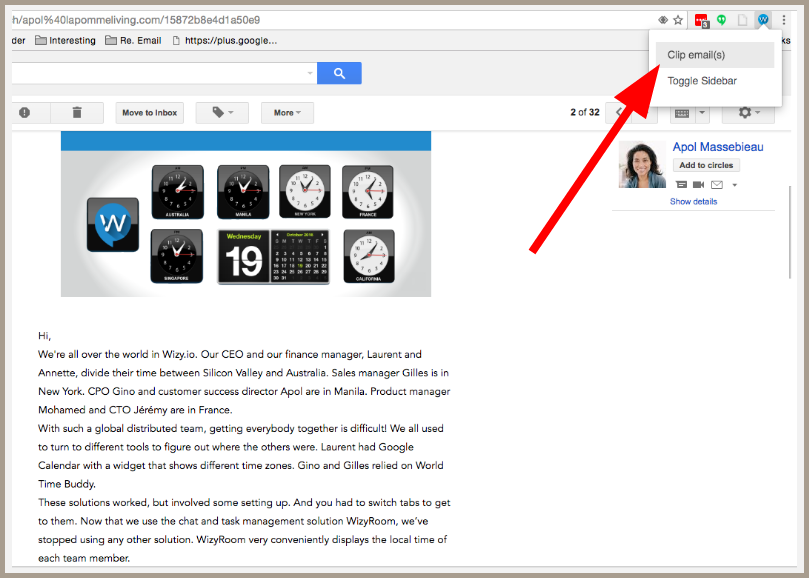
Task: Click the France clock in the email image
Action: (368, 192)
